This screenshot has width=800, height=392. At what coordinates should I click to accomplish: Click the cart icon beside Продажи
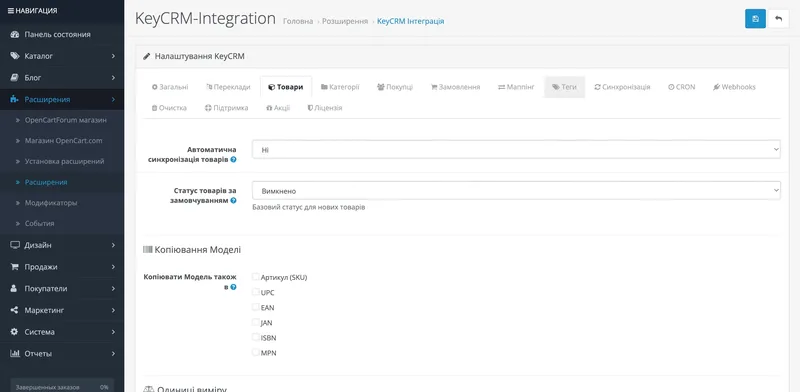(x=15, y=267)
